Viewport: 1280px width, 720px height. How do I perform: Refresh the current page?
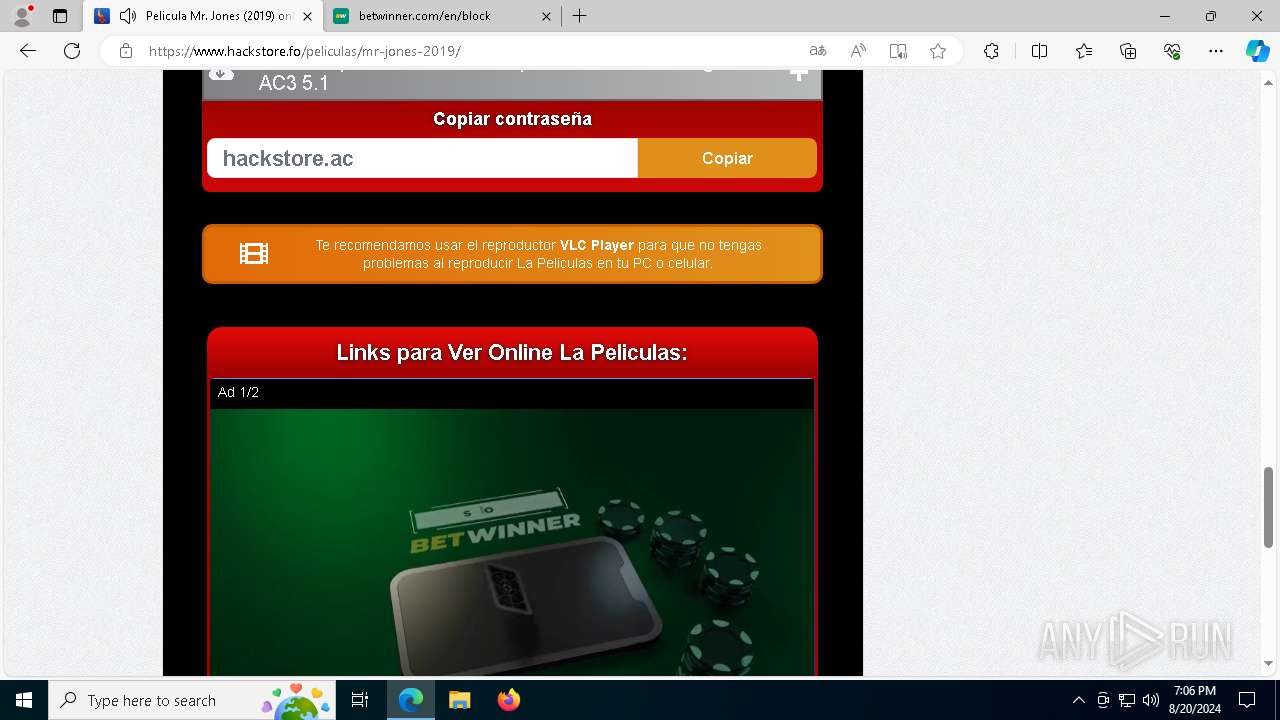click(72, 51)
